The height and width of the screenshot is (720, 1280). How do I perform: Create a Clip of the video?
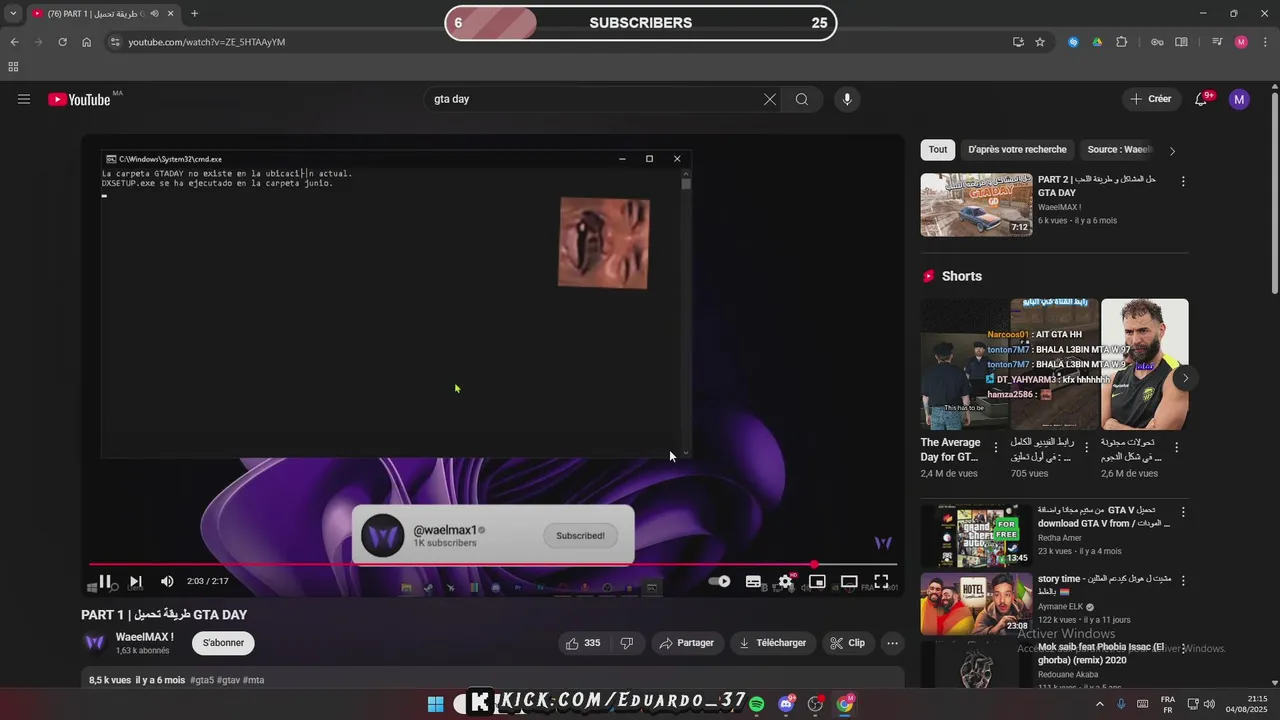click(848, 643)
